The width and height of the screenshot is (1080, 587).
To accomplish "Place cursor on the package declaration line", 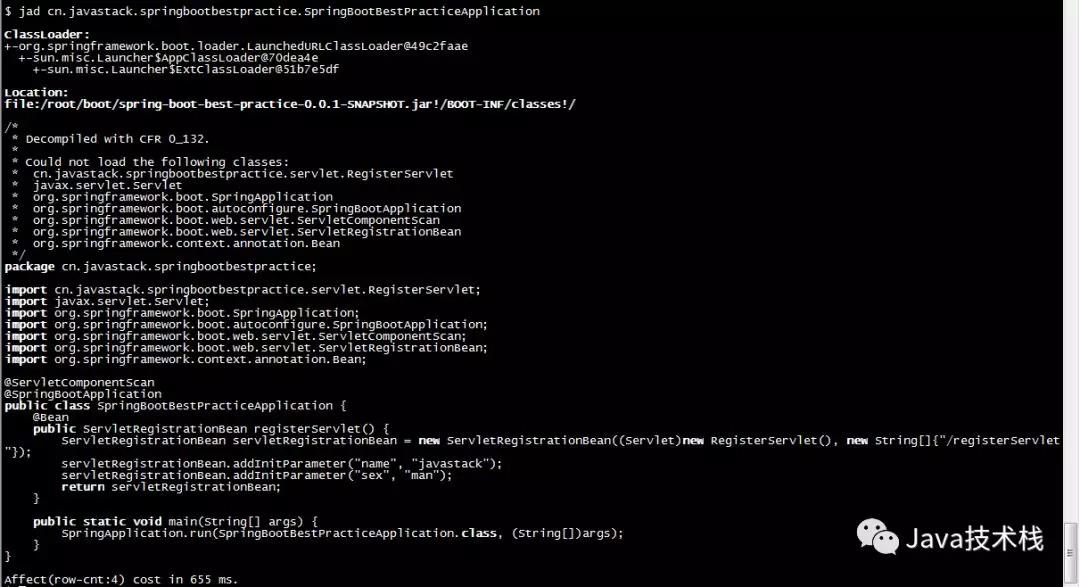I will 160,267.
